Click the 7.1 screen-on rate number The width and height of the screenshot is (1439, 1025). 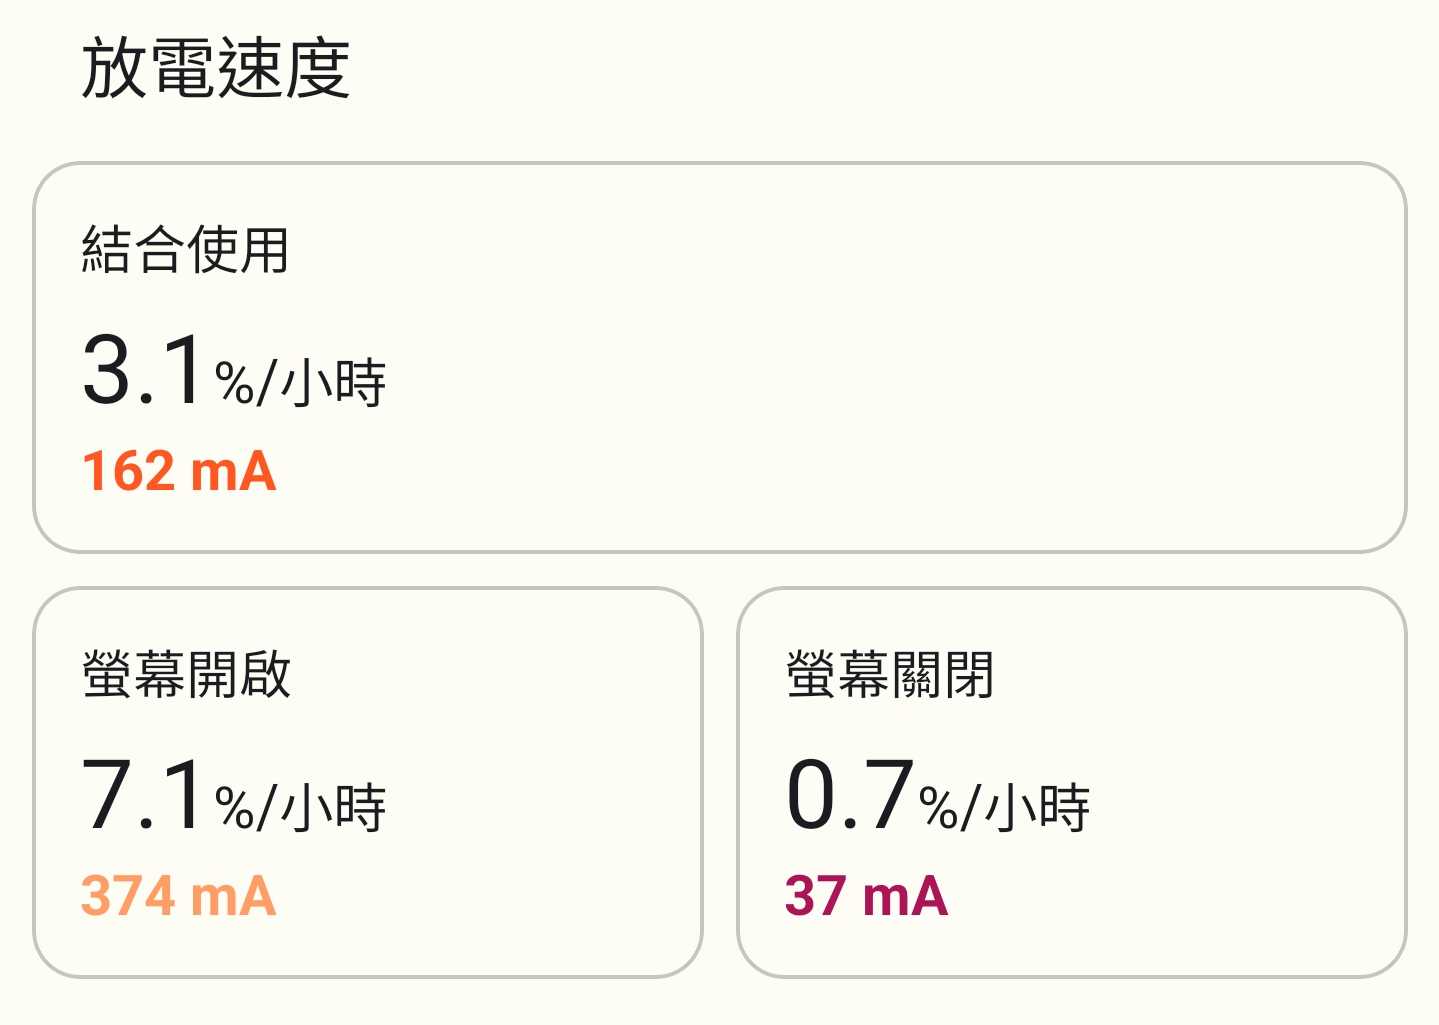tap(144, 795)
